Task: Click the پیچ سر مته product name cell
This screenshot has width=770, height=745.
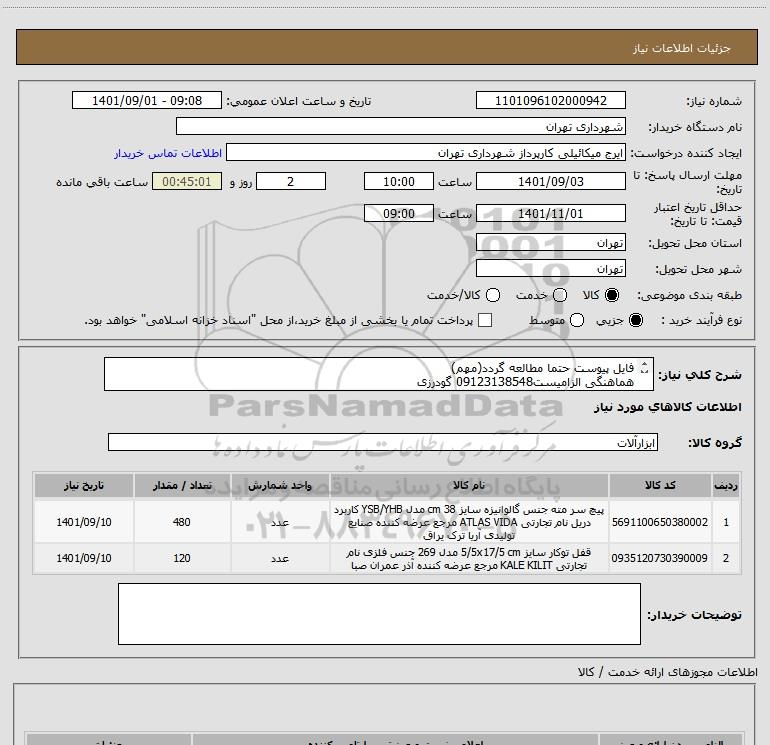Action: 469,522
